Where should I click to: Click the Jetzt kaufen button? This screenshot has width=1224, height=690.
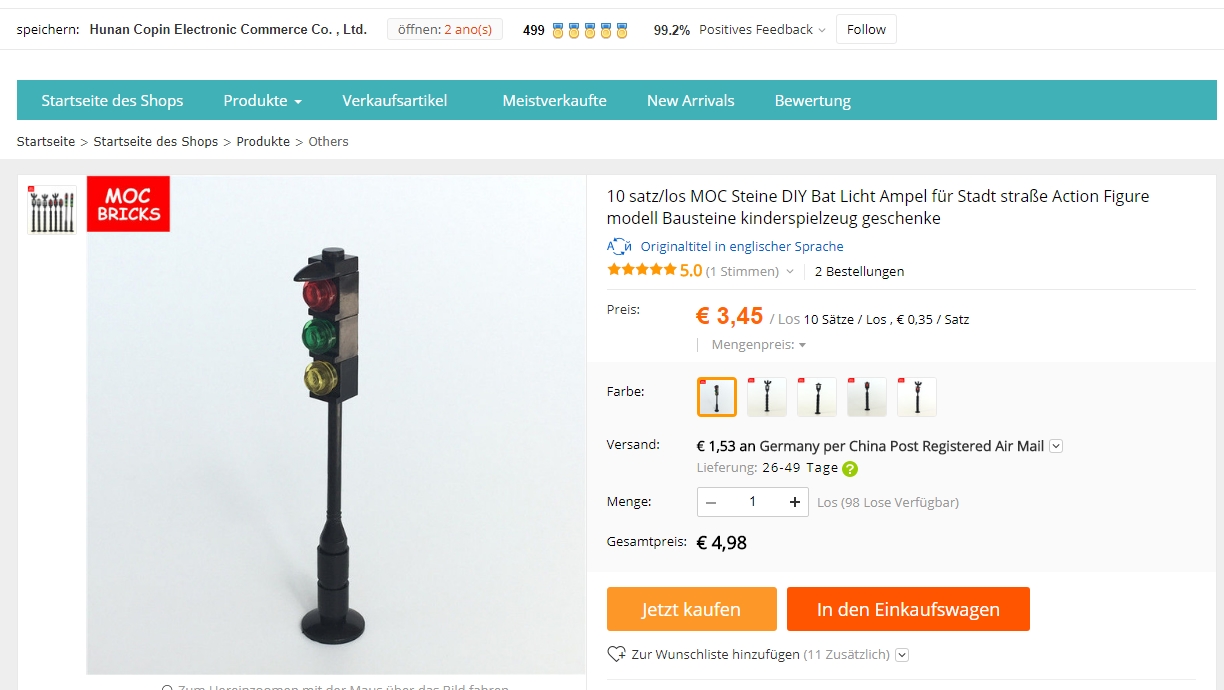692,609
